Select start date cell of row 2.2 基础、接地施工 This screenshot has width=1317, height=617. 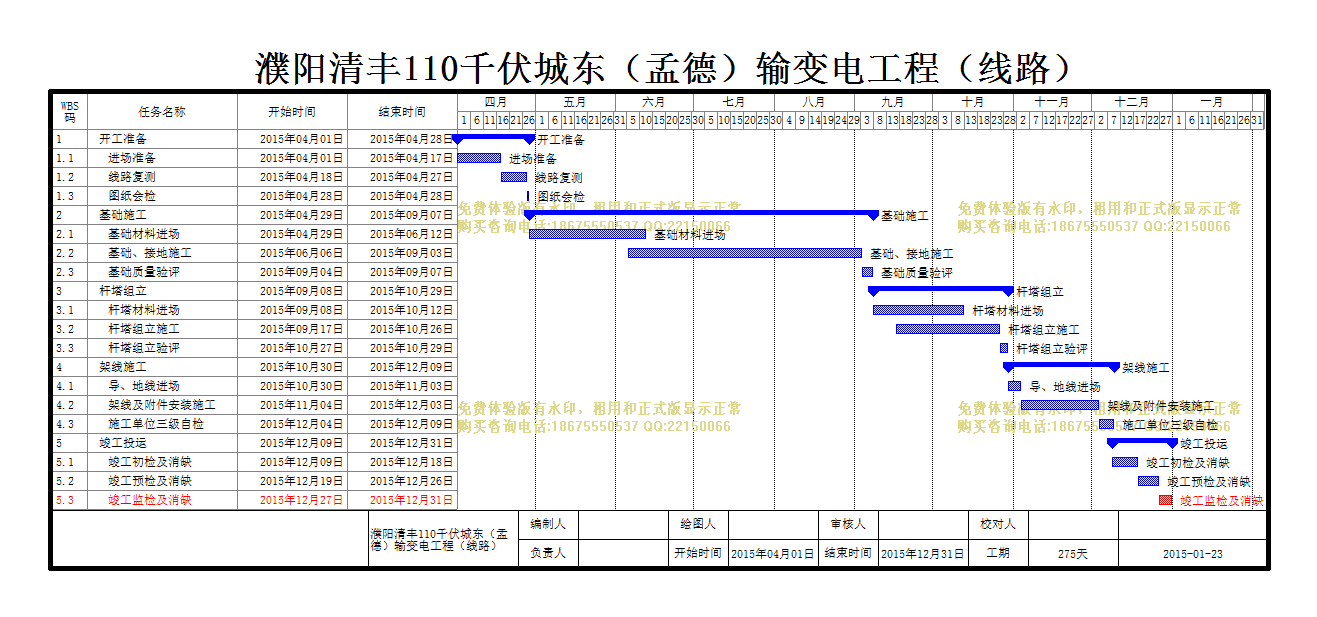pos(292,253)
